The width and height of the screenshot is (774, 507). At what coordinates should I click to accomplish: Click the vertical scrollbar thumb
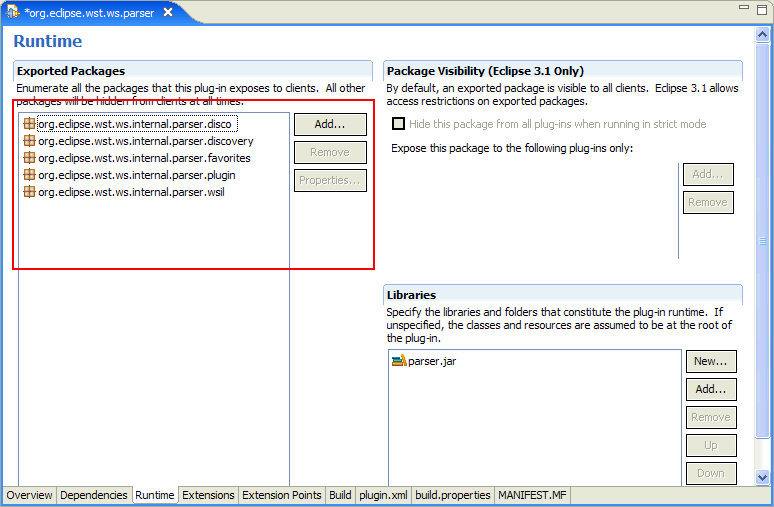click(x=762, y=240)
